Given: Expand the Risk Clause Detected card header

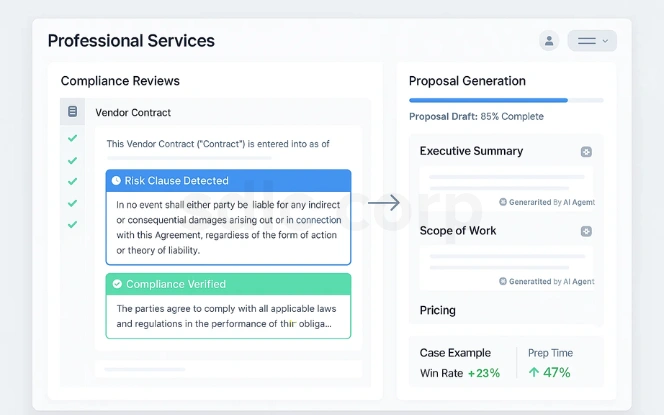Looking at the screenshot, I should (x=228, y=181).
